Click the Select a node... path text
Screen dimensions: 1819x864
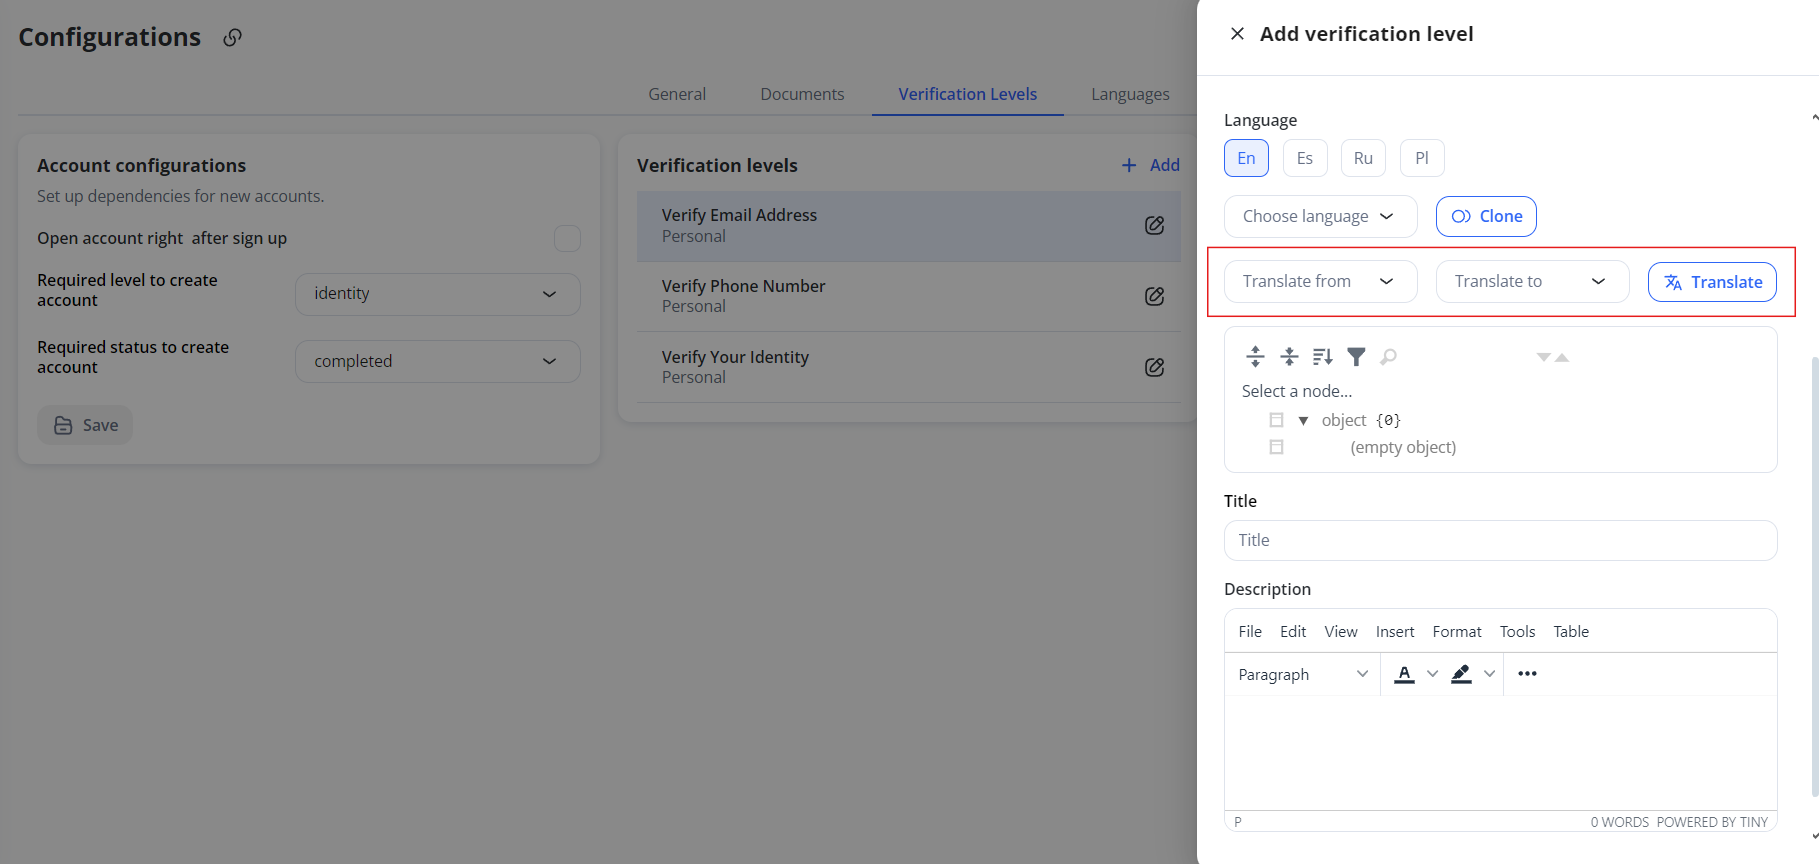point(1297,391)
